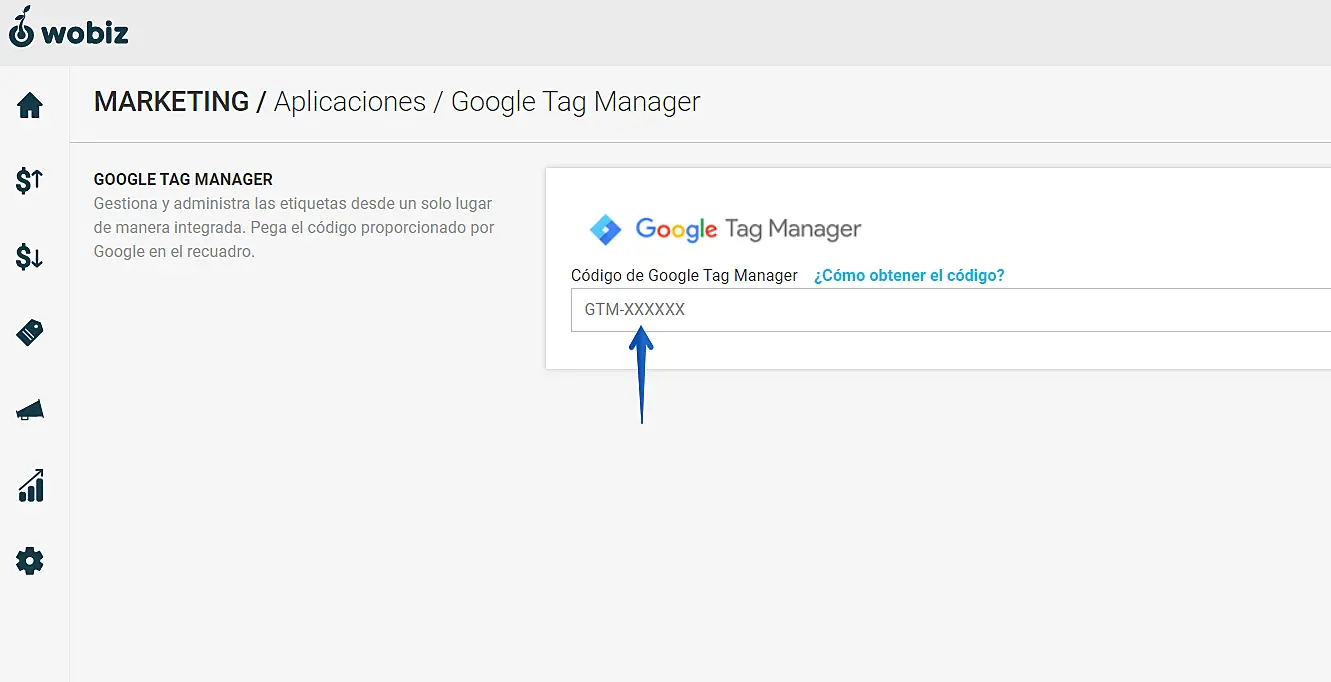This screenshot has height=682, width=1331.
Task: Click the wobiz wordmark text in header
Action: click(85, 33)
